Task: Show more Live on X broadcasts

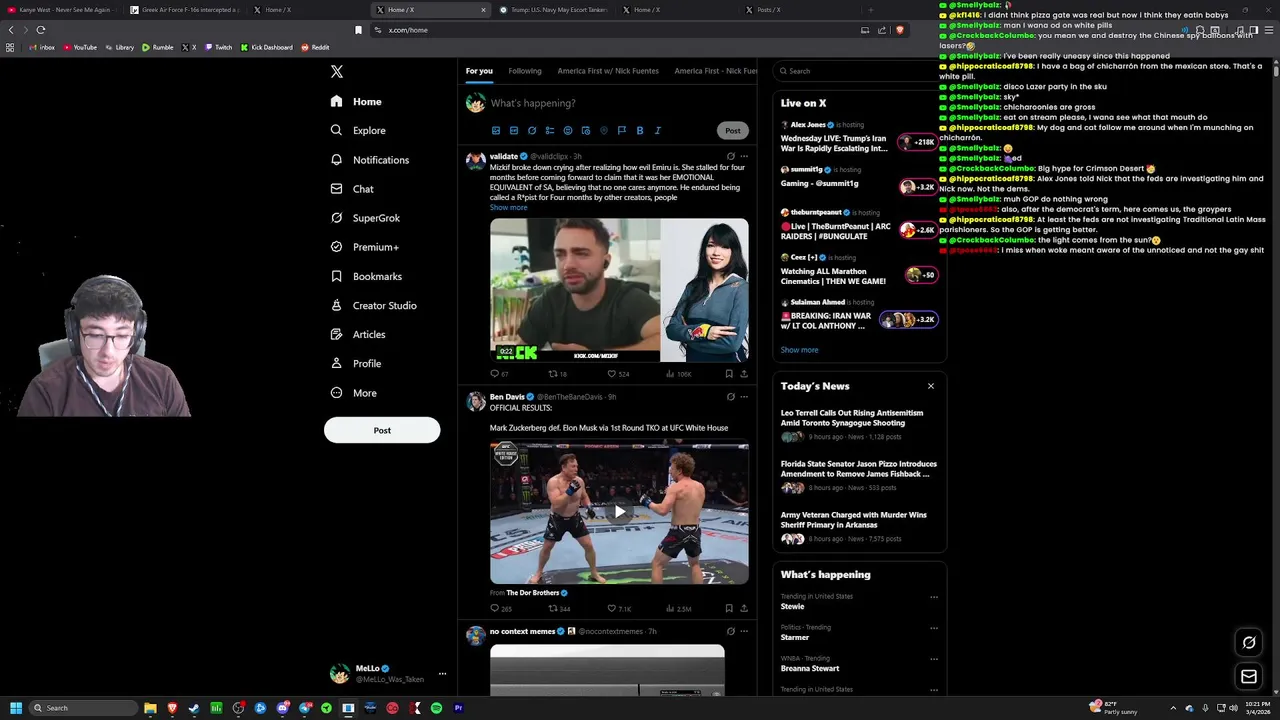Action: coord(799,350)
